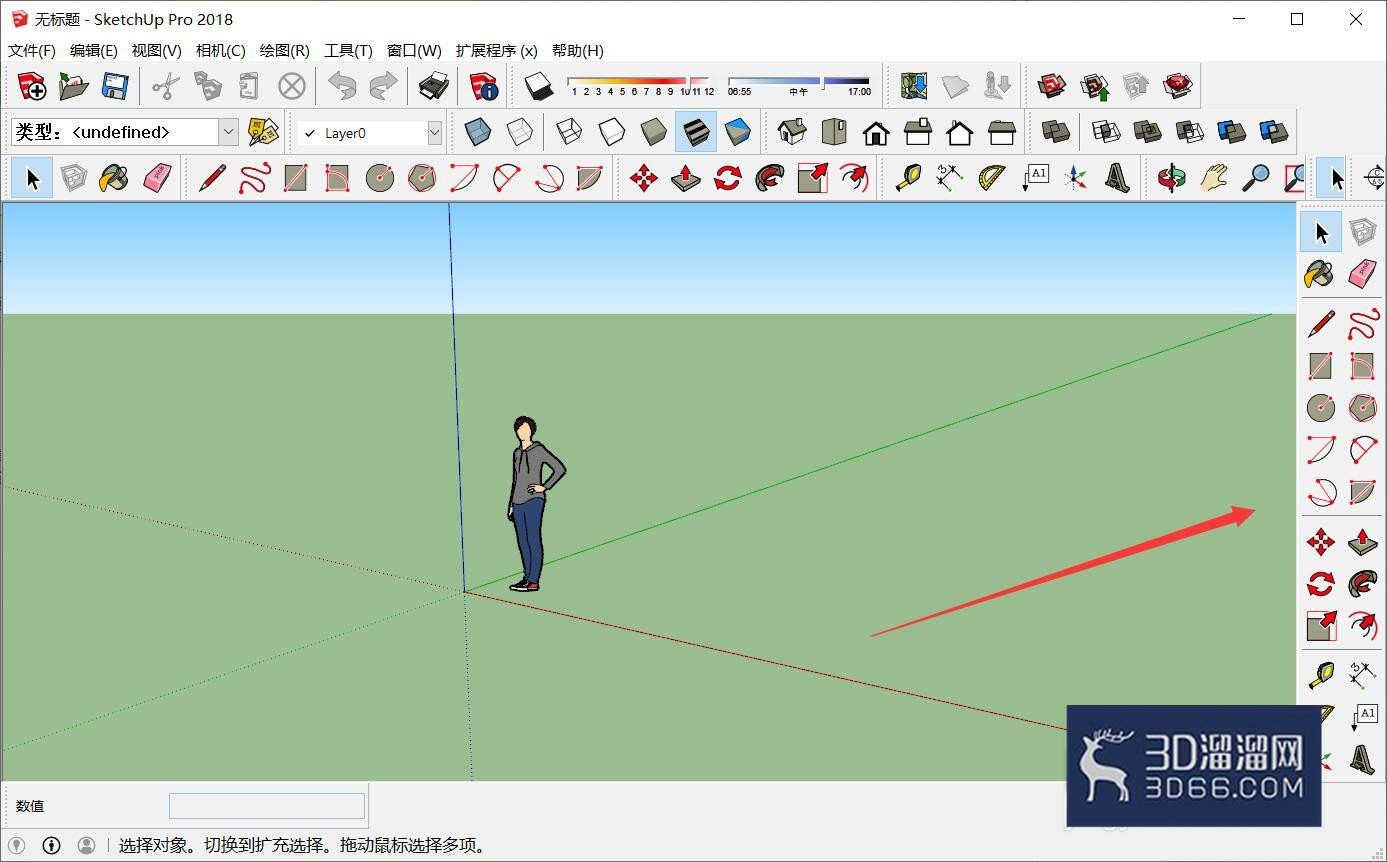Click the Open file folder icon

(74, 86)
